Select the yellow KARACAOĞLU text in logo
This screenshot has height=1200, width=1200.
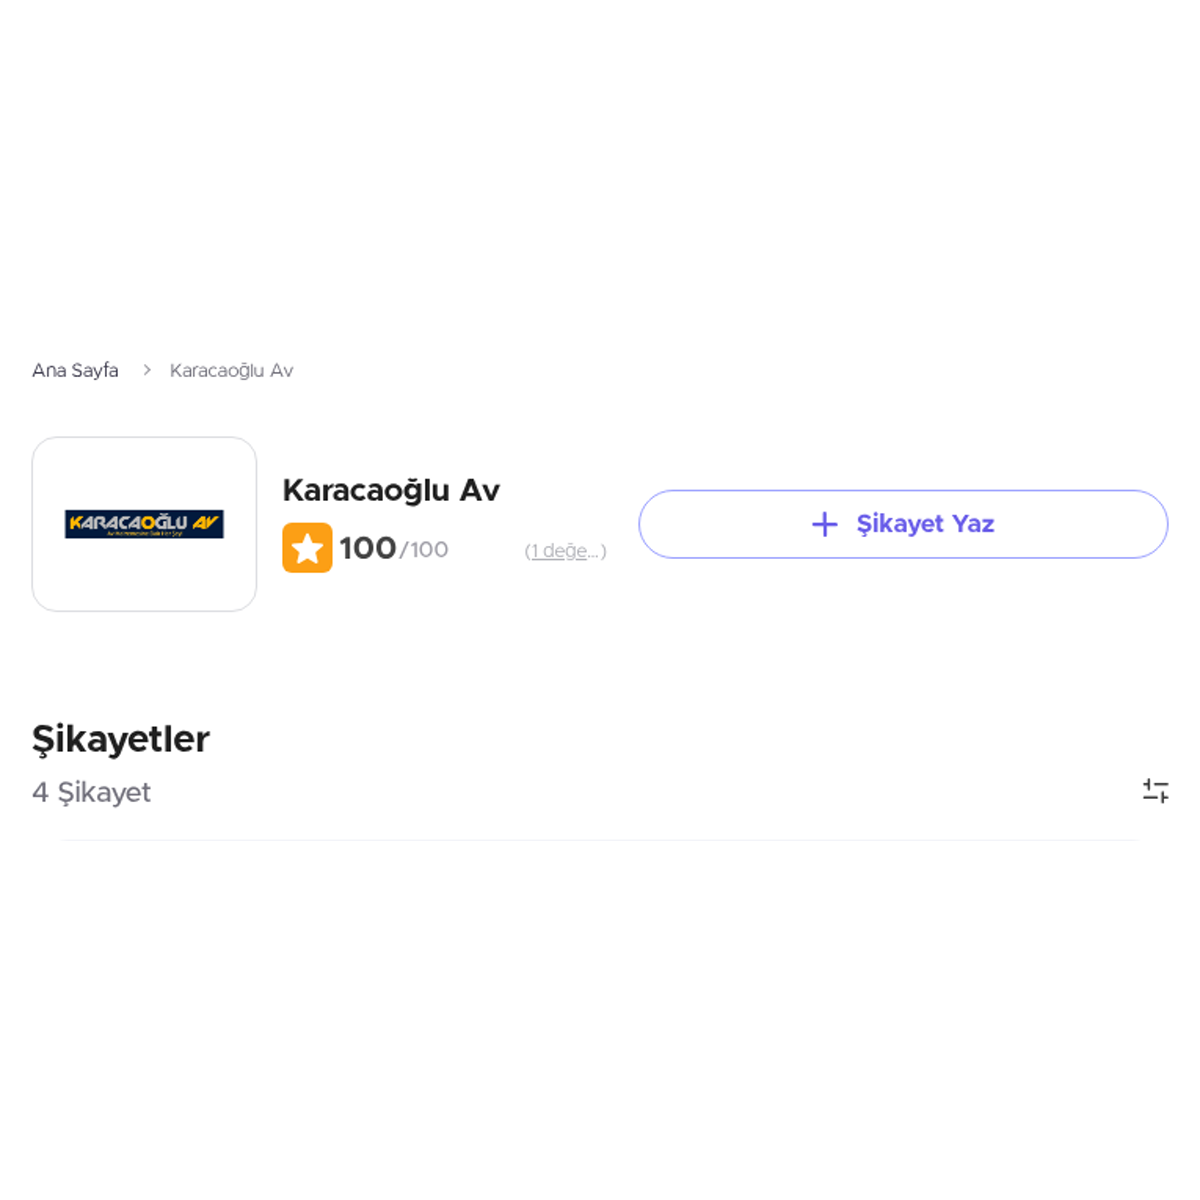(x=128, y=522)
